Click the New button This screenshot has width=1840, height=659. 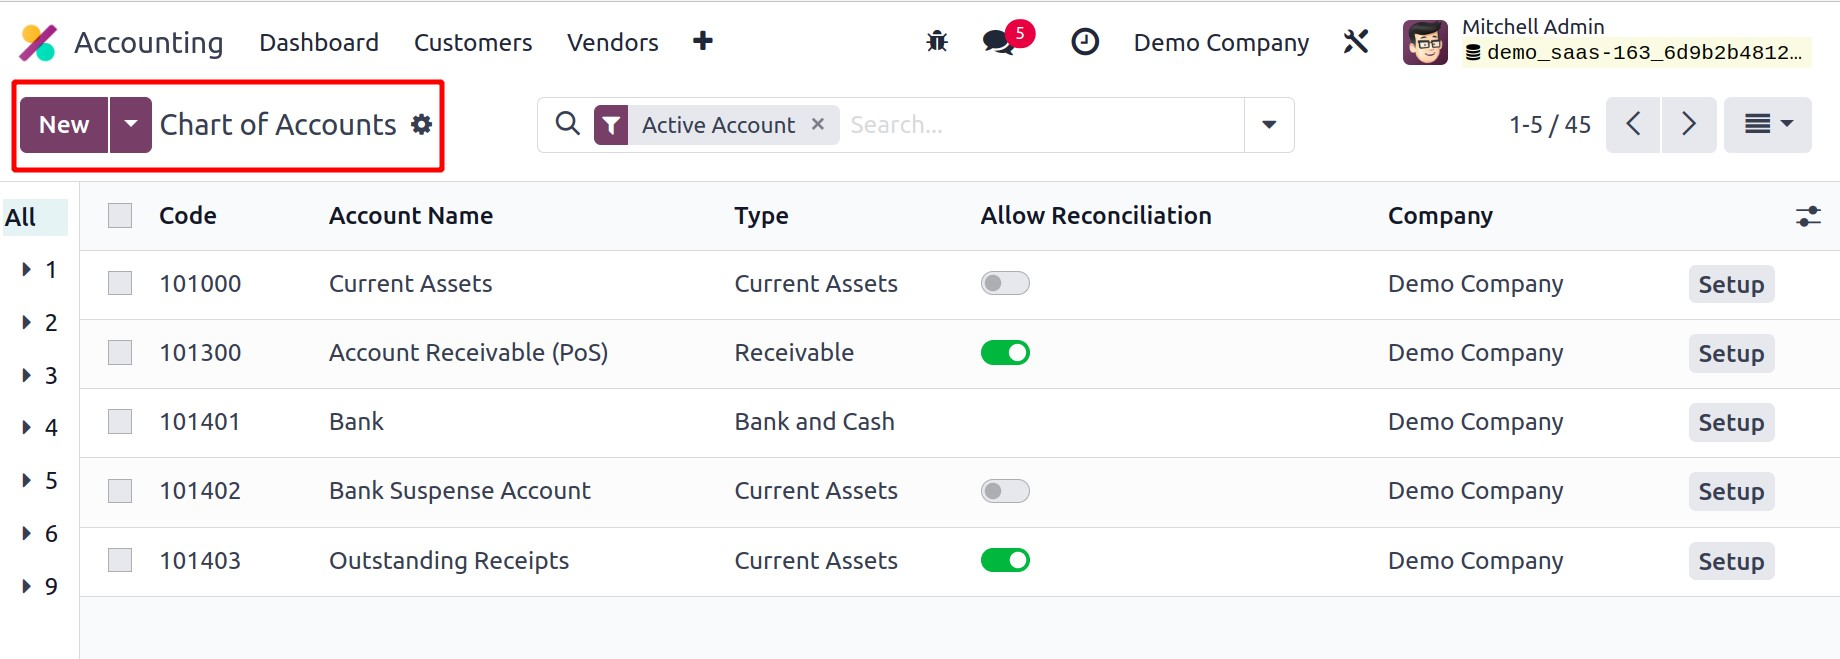pos(64,124)
